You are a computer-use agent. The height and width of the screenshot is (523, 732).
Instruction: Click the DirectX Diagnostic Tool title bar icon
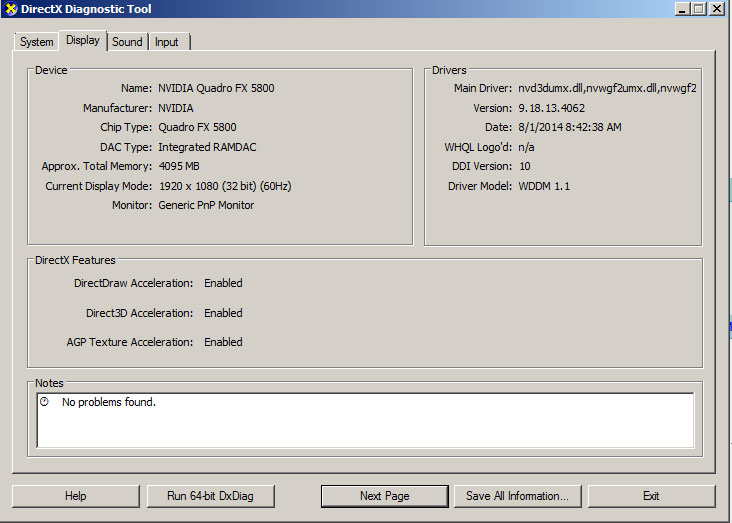[10, 9]
